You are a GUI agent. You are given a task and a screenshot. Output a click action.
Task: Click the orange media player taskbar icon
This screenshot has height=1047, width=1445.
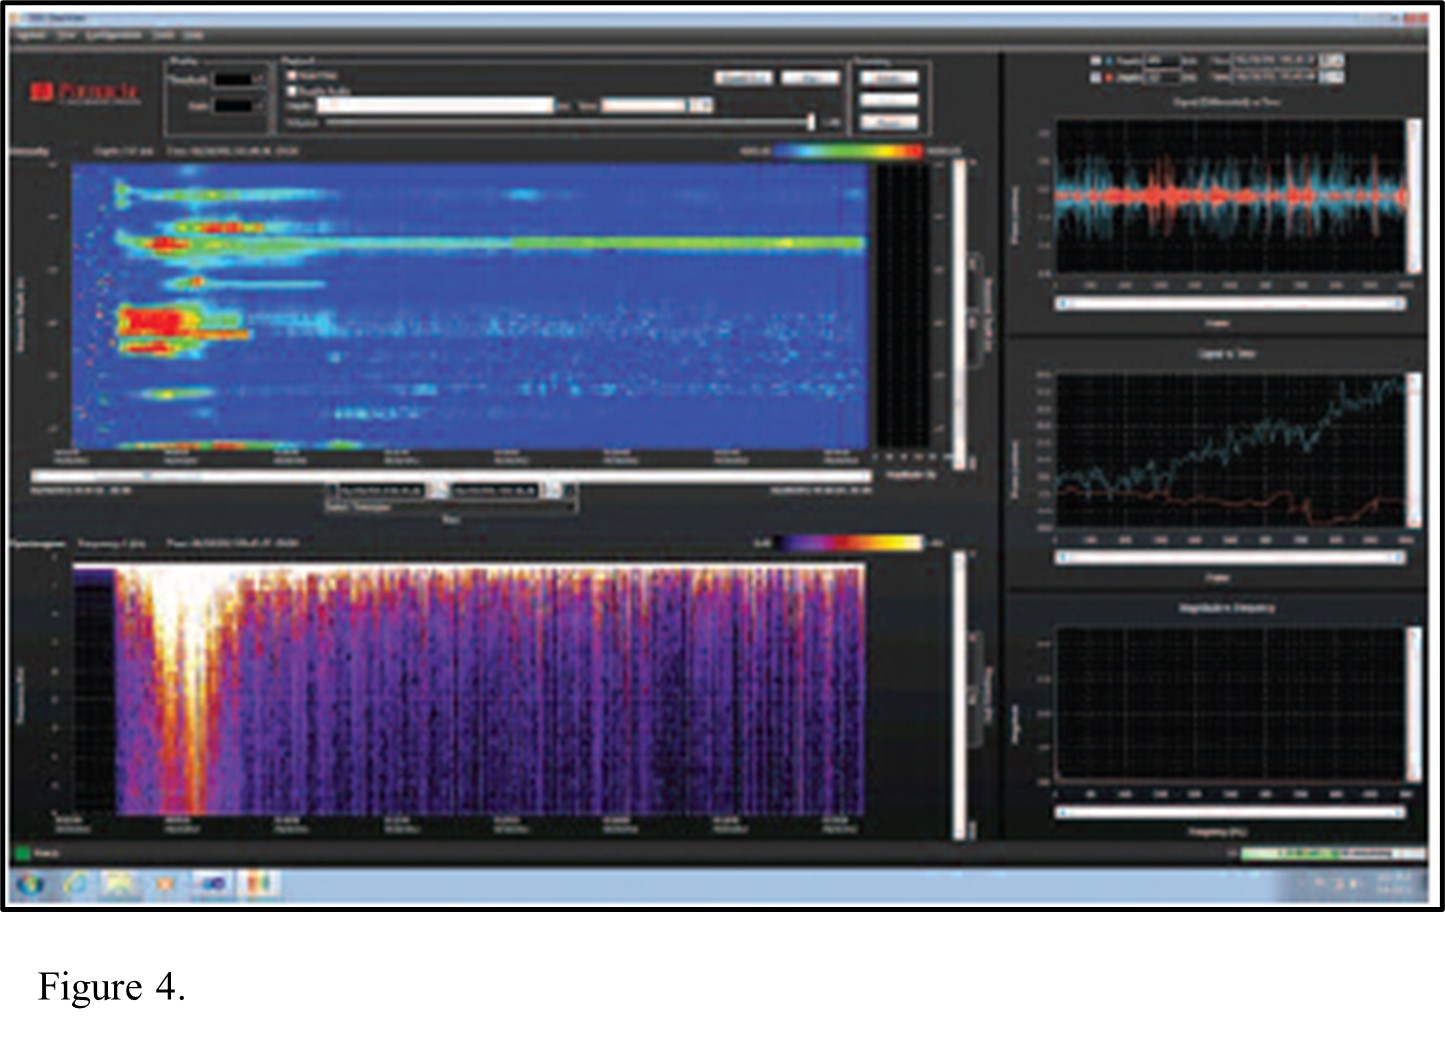(166, 885)
